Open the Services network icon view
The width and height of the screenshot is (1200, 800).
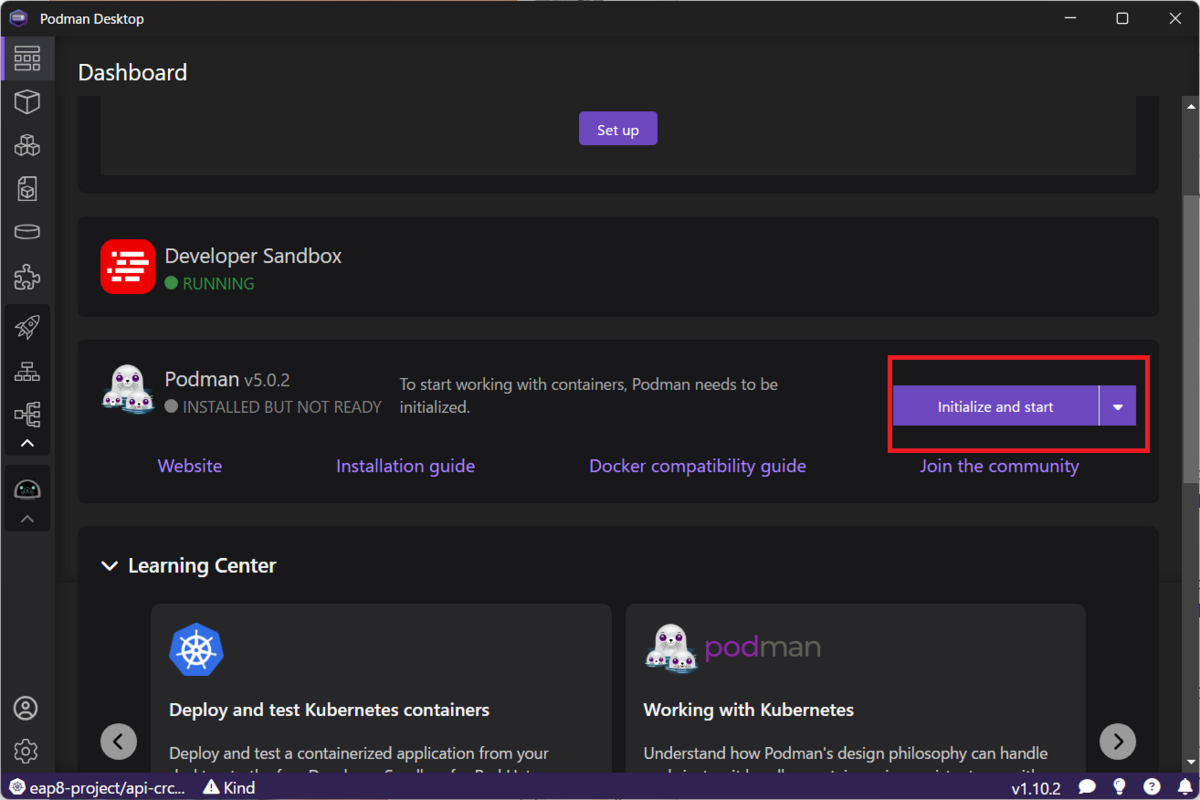point(27,371)
